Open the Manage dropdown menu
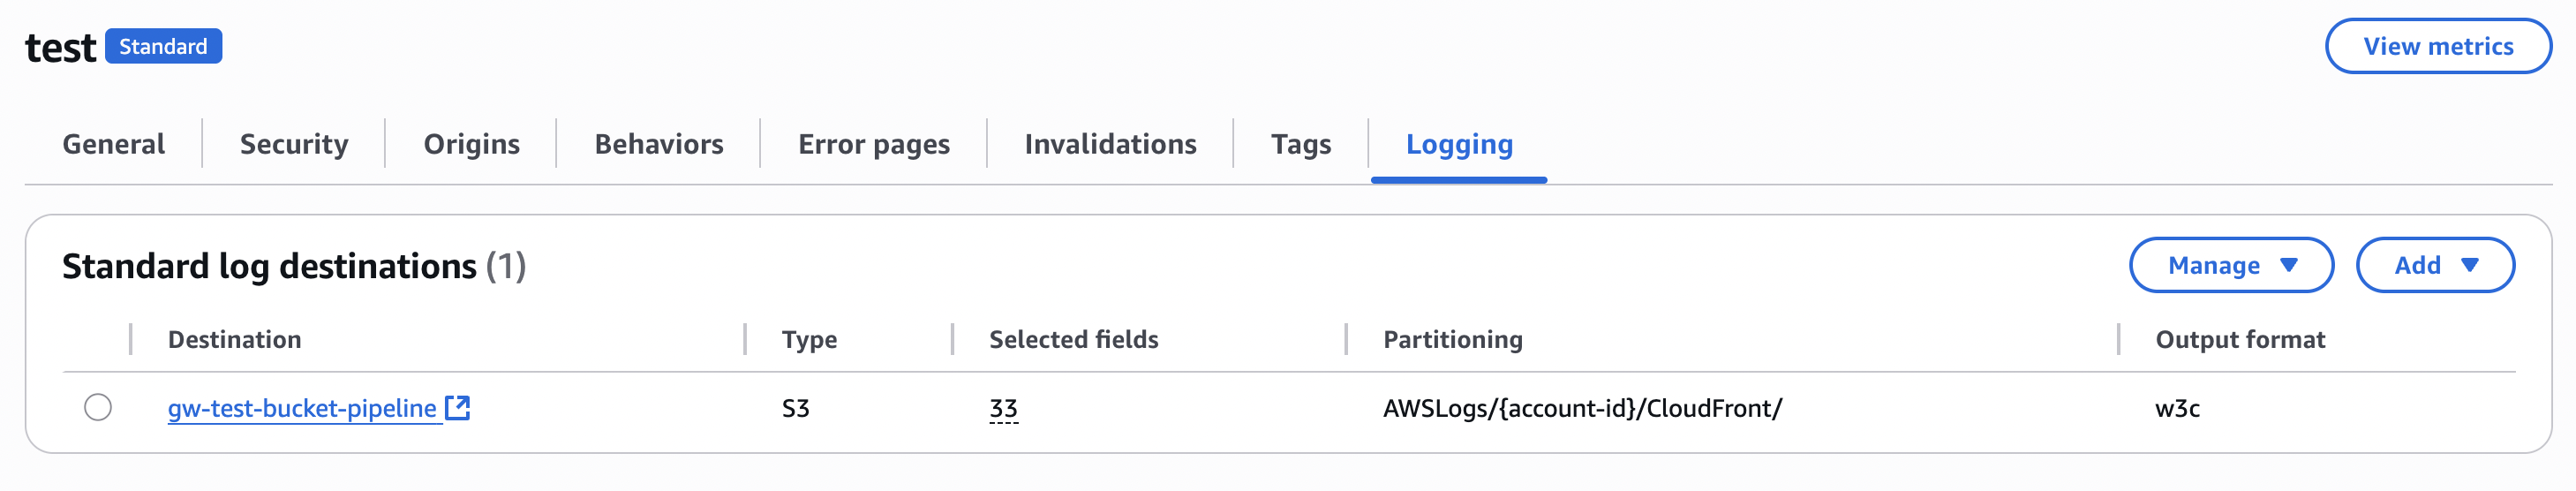The image size is (2576, 491). pyautogui.click(x=2231, y=265)
